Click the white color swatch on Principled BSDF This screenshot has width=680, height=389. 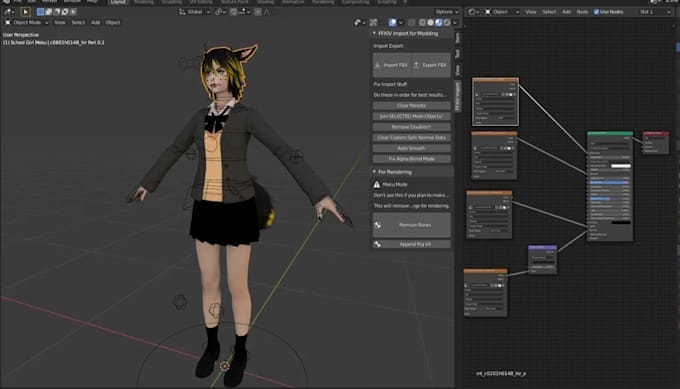tap(621, 166)
